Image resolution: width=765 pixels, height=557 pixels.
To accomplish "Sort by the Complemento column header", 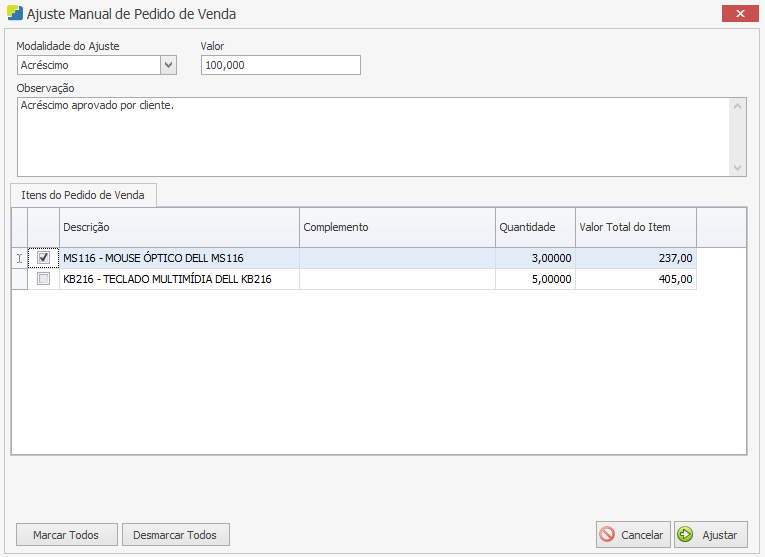I will coord(397,227).
